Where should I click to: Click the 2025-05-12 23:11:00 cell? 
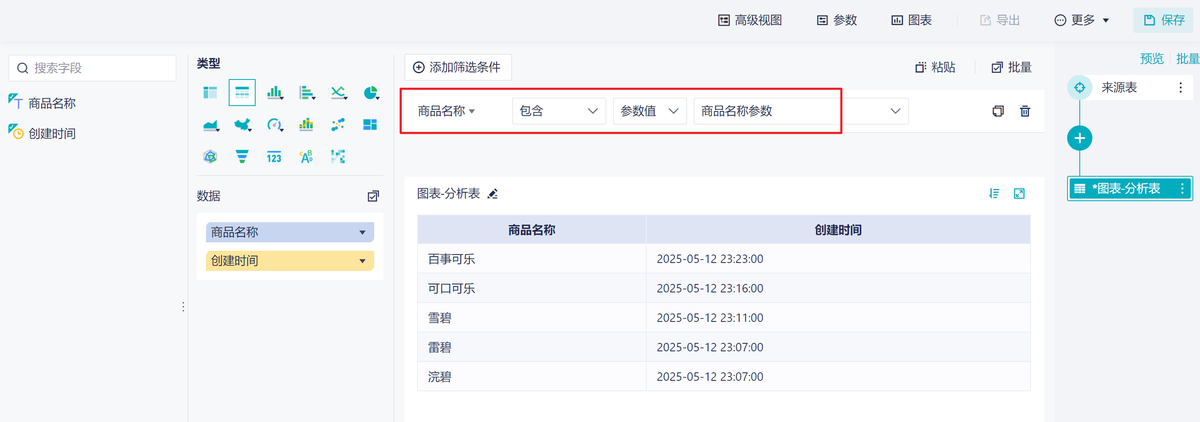838,318
